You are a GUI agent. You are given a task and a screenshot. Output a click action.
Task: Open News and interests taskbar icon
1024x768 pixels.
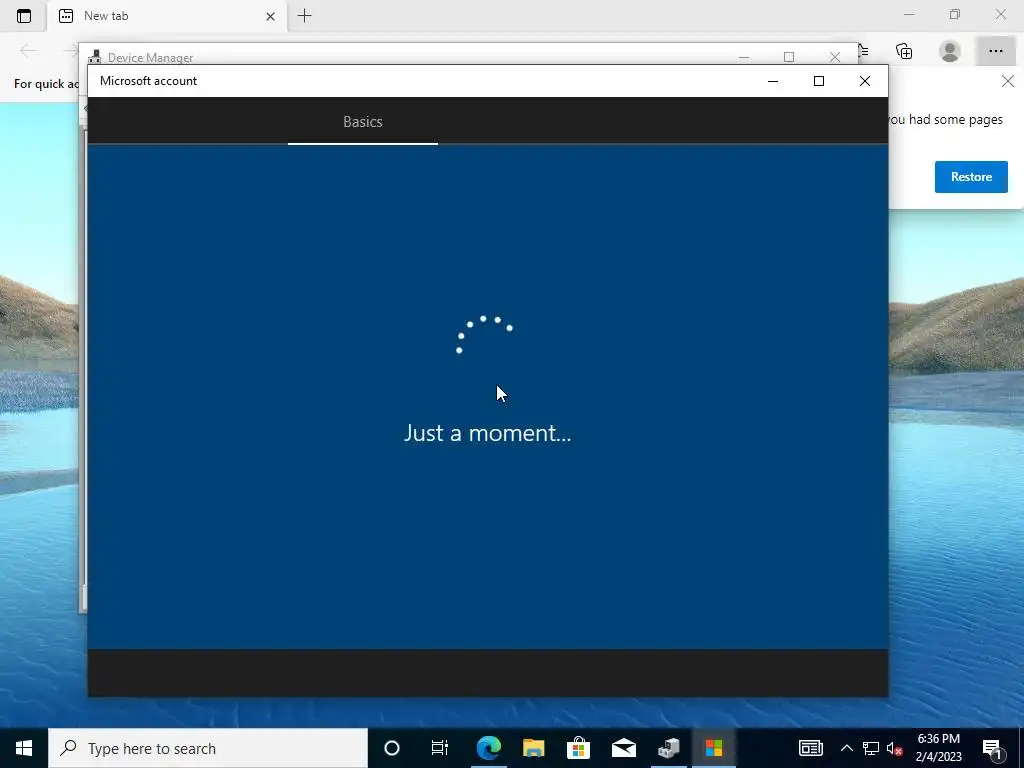pyautogui.click(x=810, y=748)
